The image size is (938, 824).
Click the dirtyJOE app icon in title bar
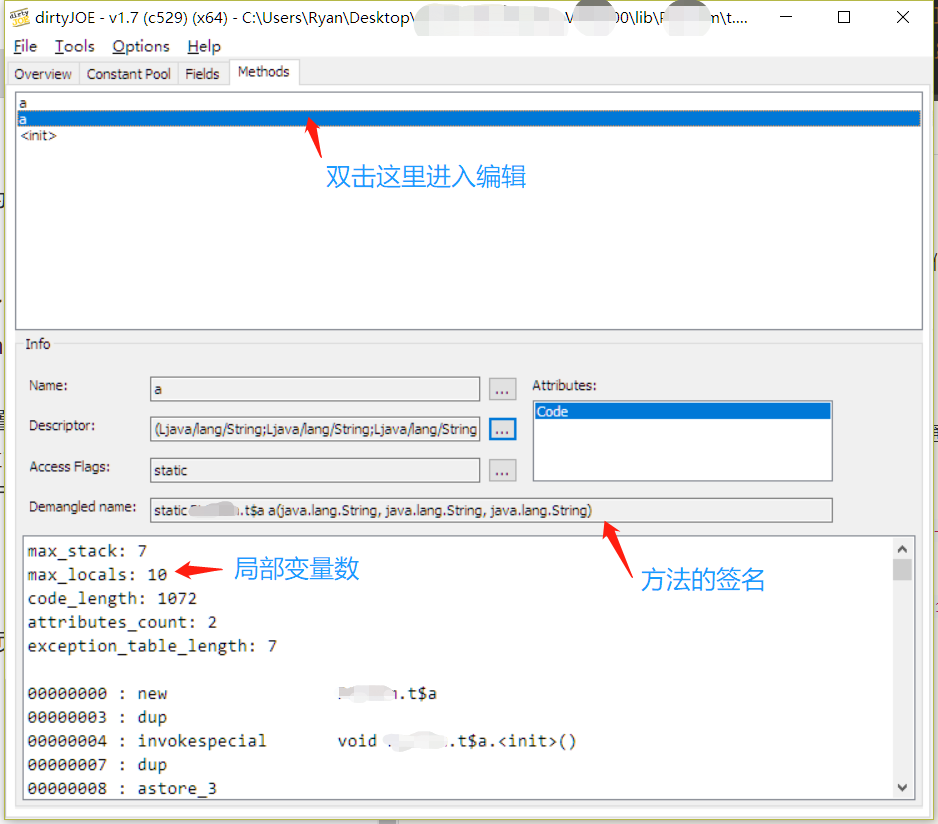[x=19, y=17]
